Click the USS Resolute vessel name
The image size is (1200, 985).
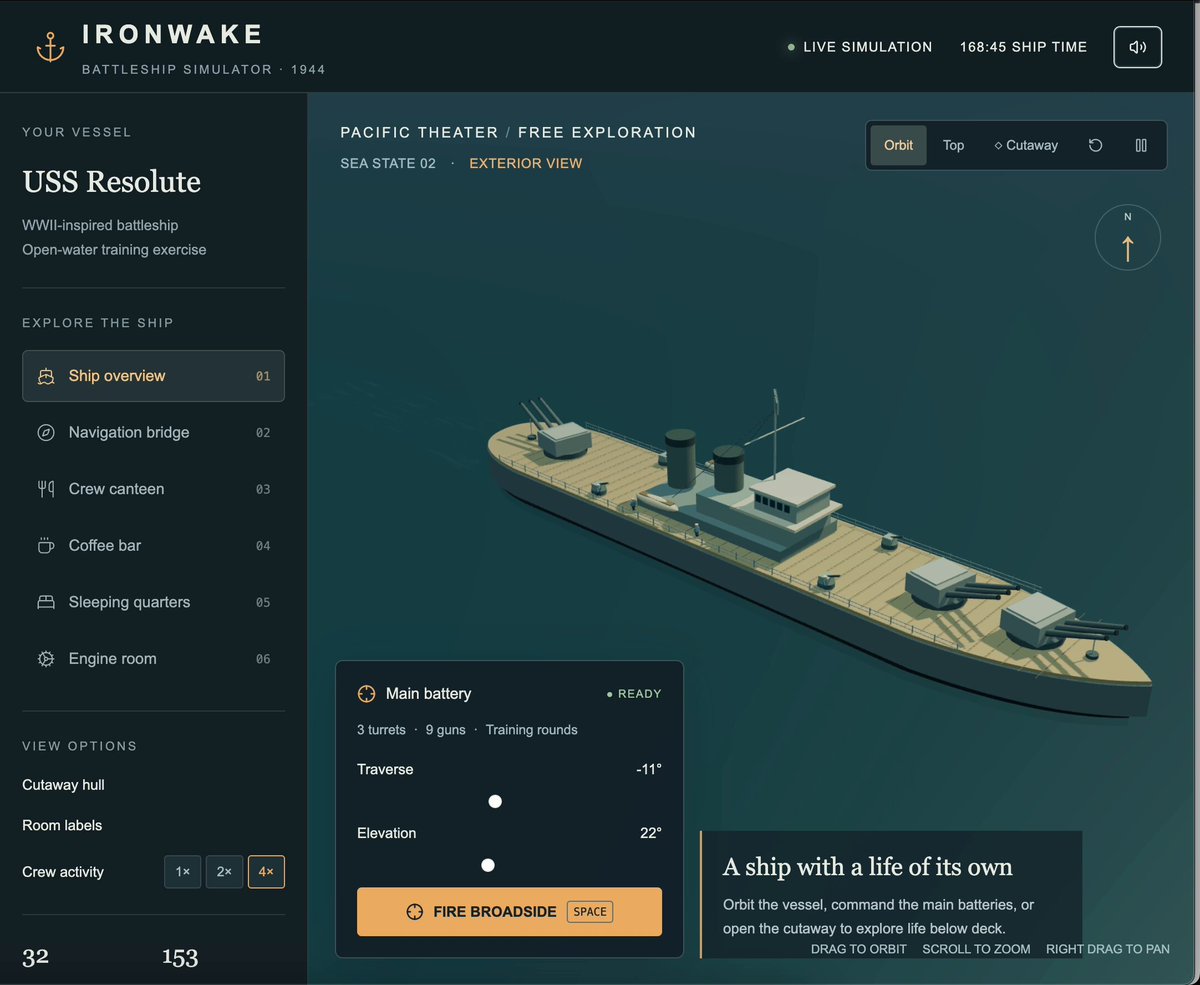tap(112, 182)
